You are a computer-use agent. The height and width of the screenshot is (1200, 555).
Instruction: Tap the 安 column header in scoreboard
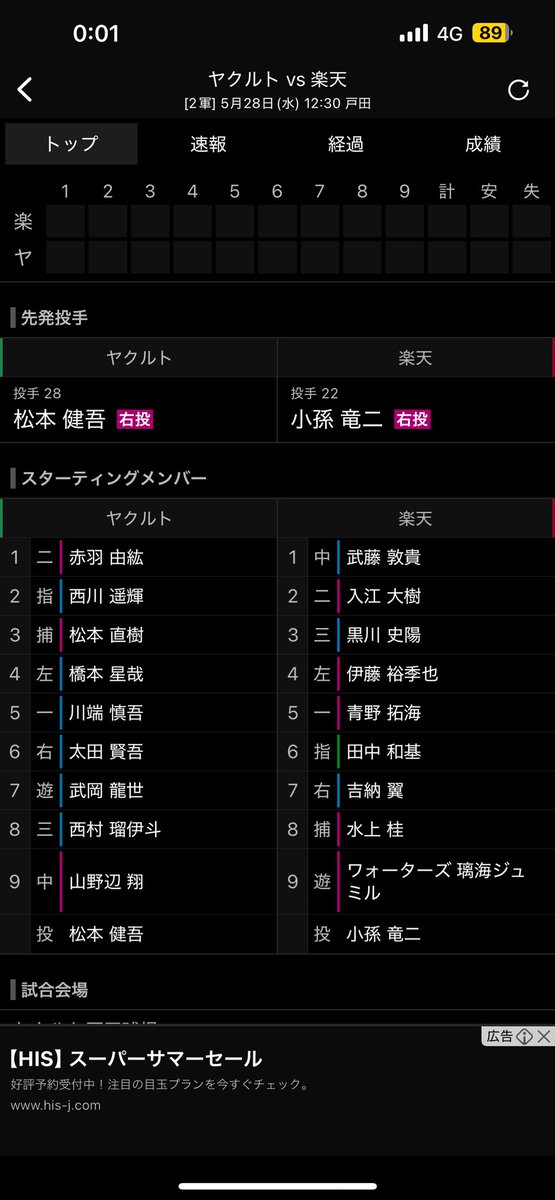pos(489,191)
